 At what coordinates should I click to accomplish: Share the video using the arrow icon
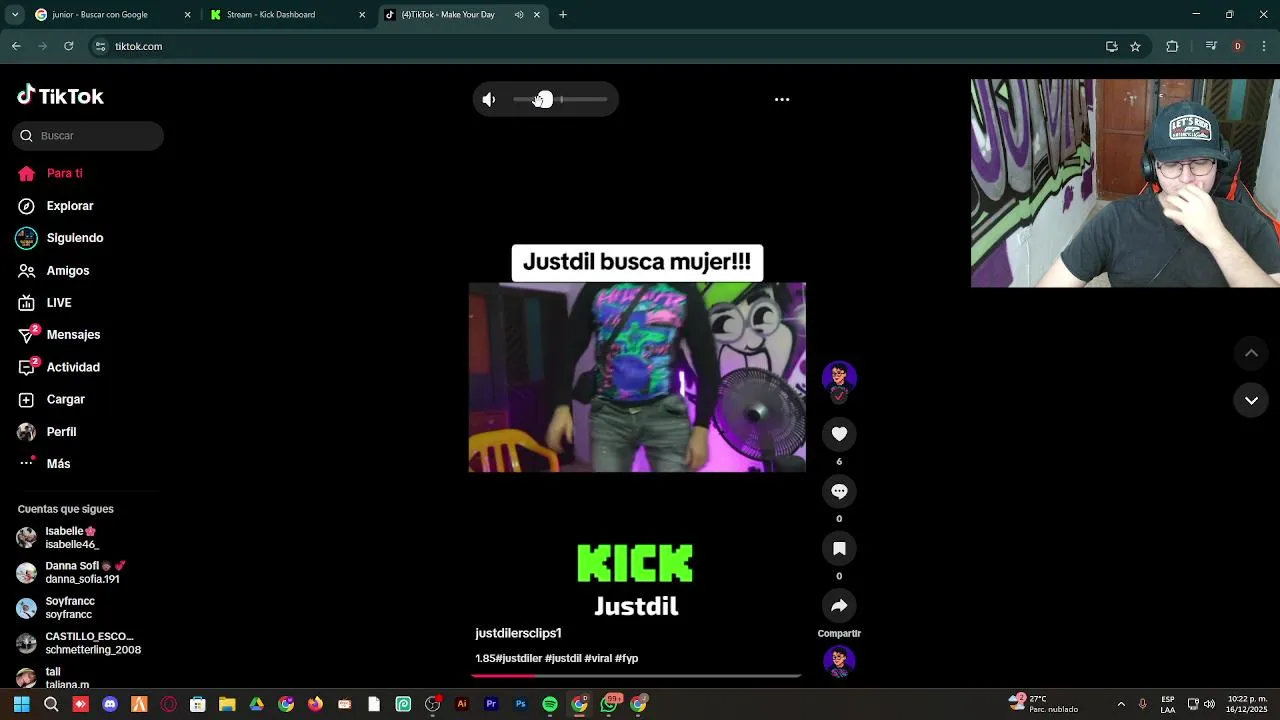[x=839, y=605]
